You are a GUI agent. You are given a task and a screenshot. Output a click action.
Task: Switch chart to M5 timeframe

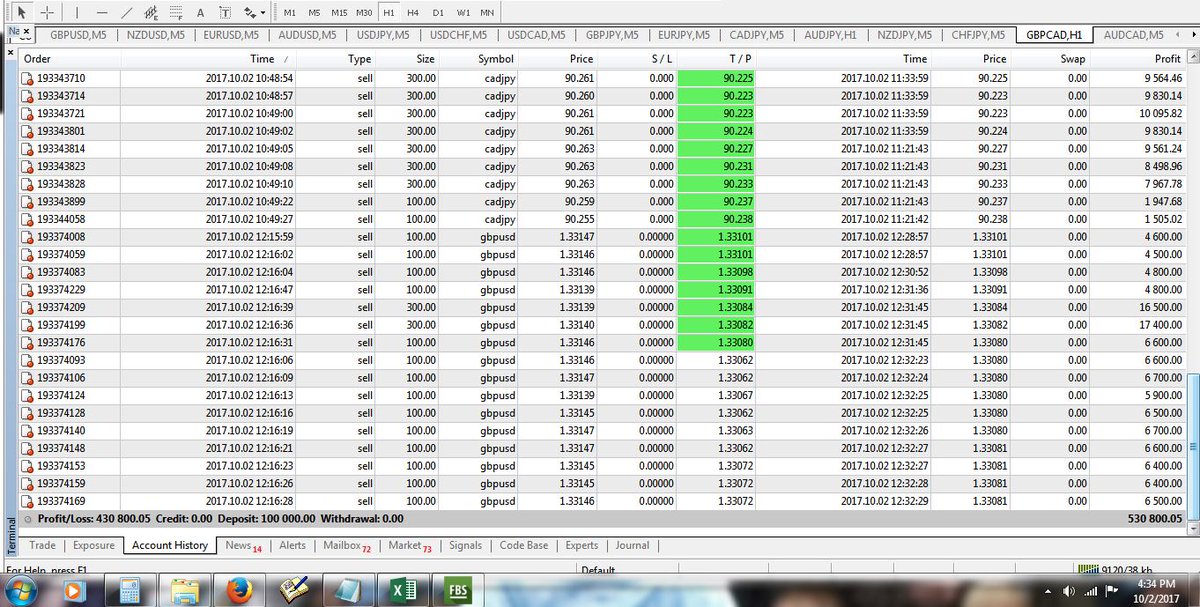pyautogui.click(x=314, y=12)
